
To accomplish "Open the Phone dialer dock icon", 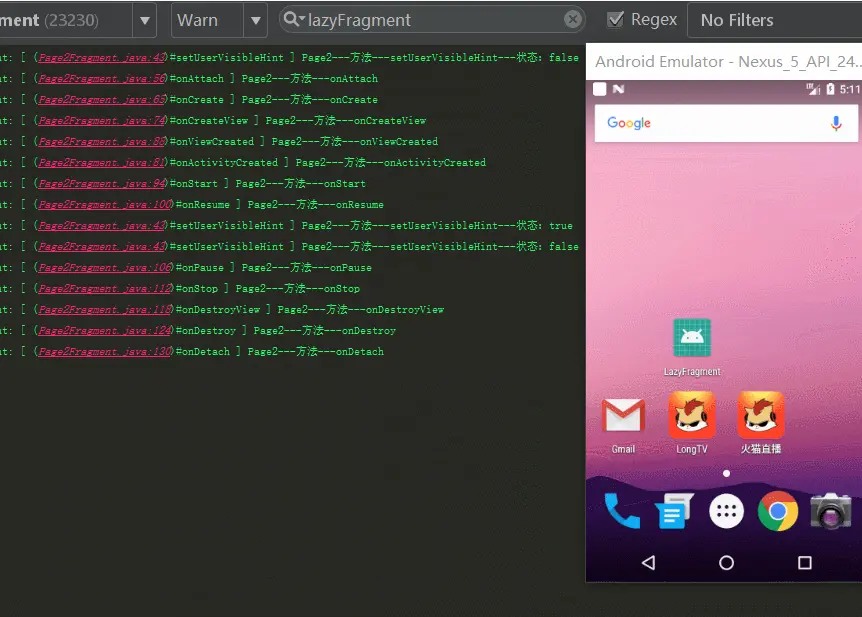I will (x=622, y=511).
